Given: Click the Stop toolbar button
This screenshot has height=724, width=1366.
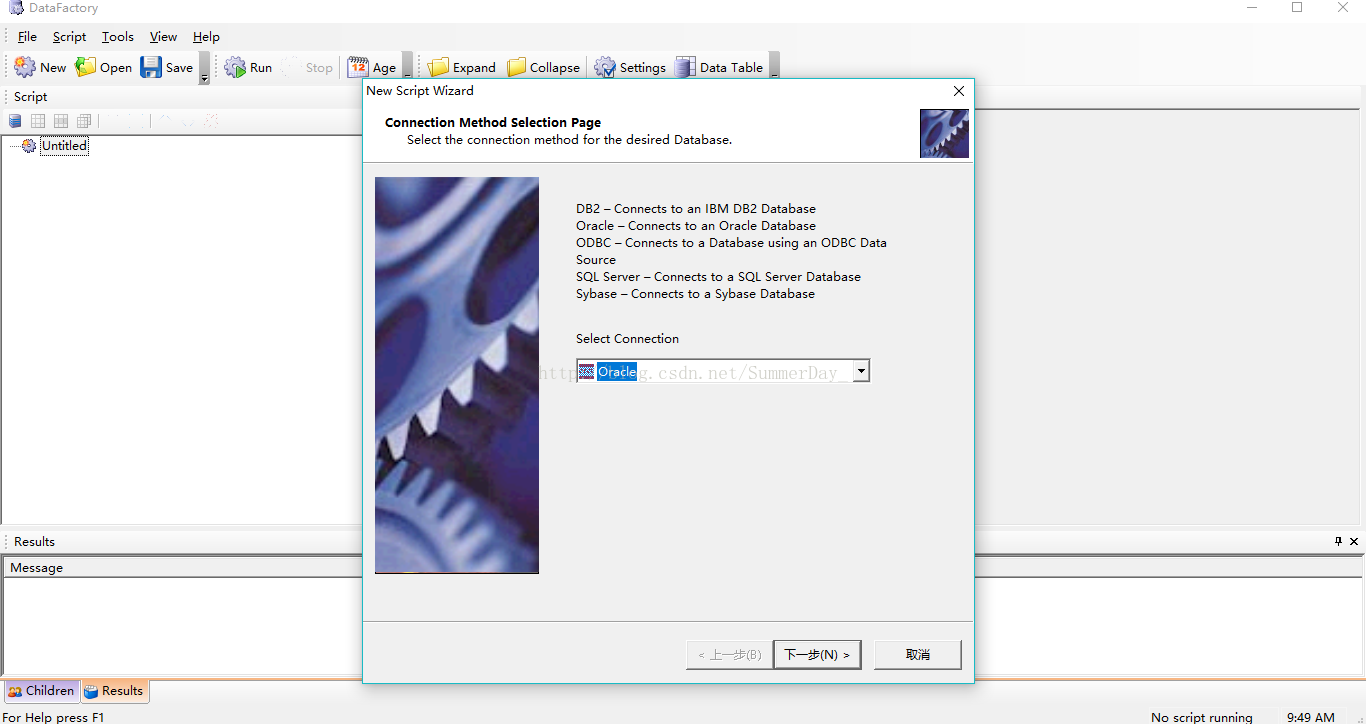Looking at the screenshot, I should tap(307, 67).
